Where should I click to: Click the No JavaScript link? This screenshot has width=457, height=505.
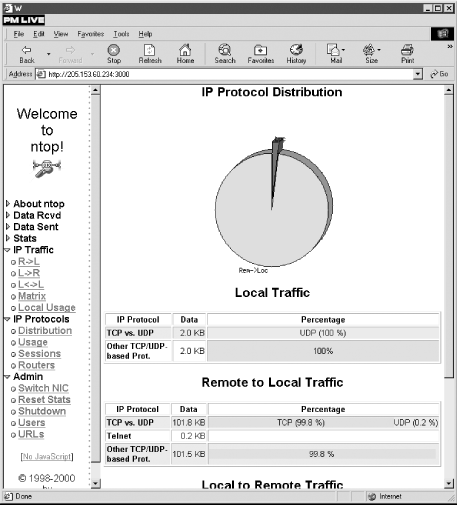coord(47,456)
